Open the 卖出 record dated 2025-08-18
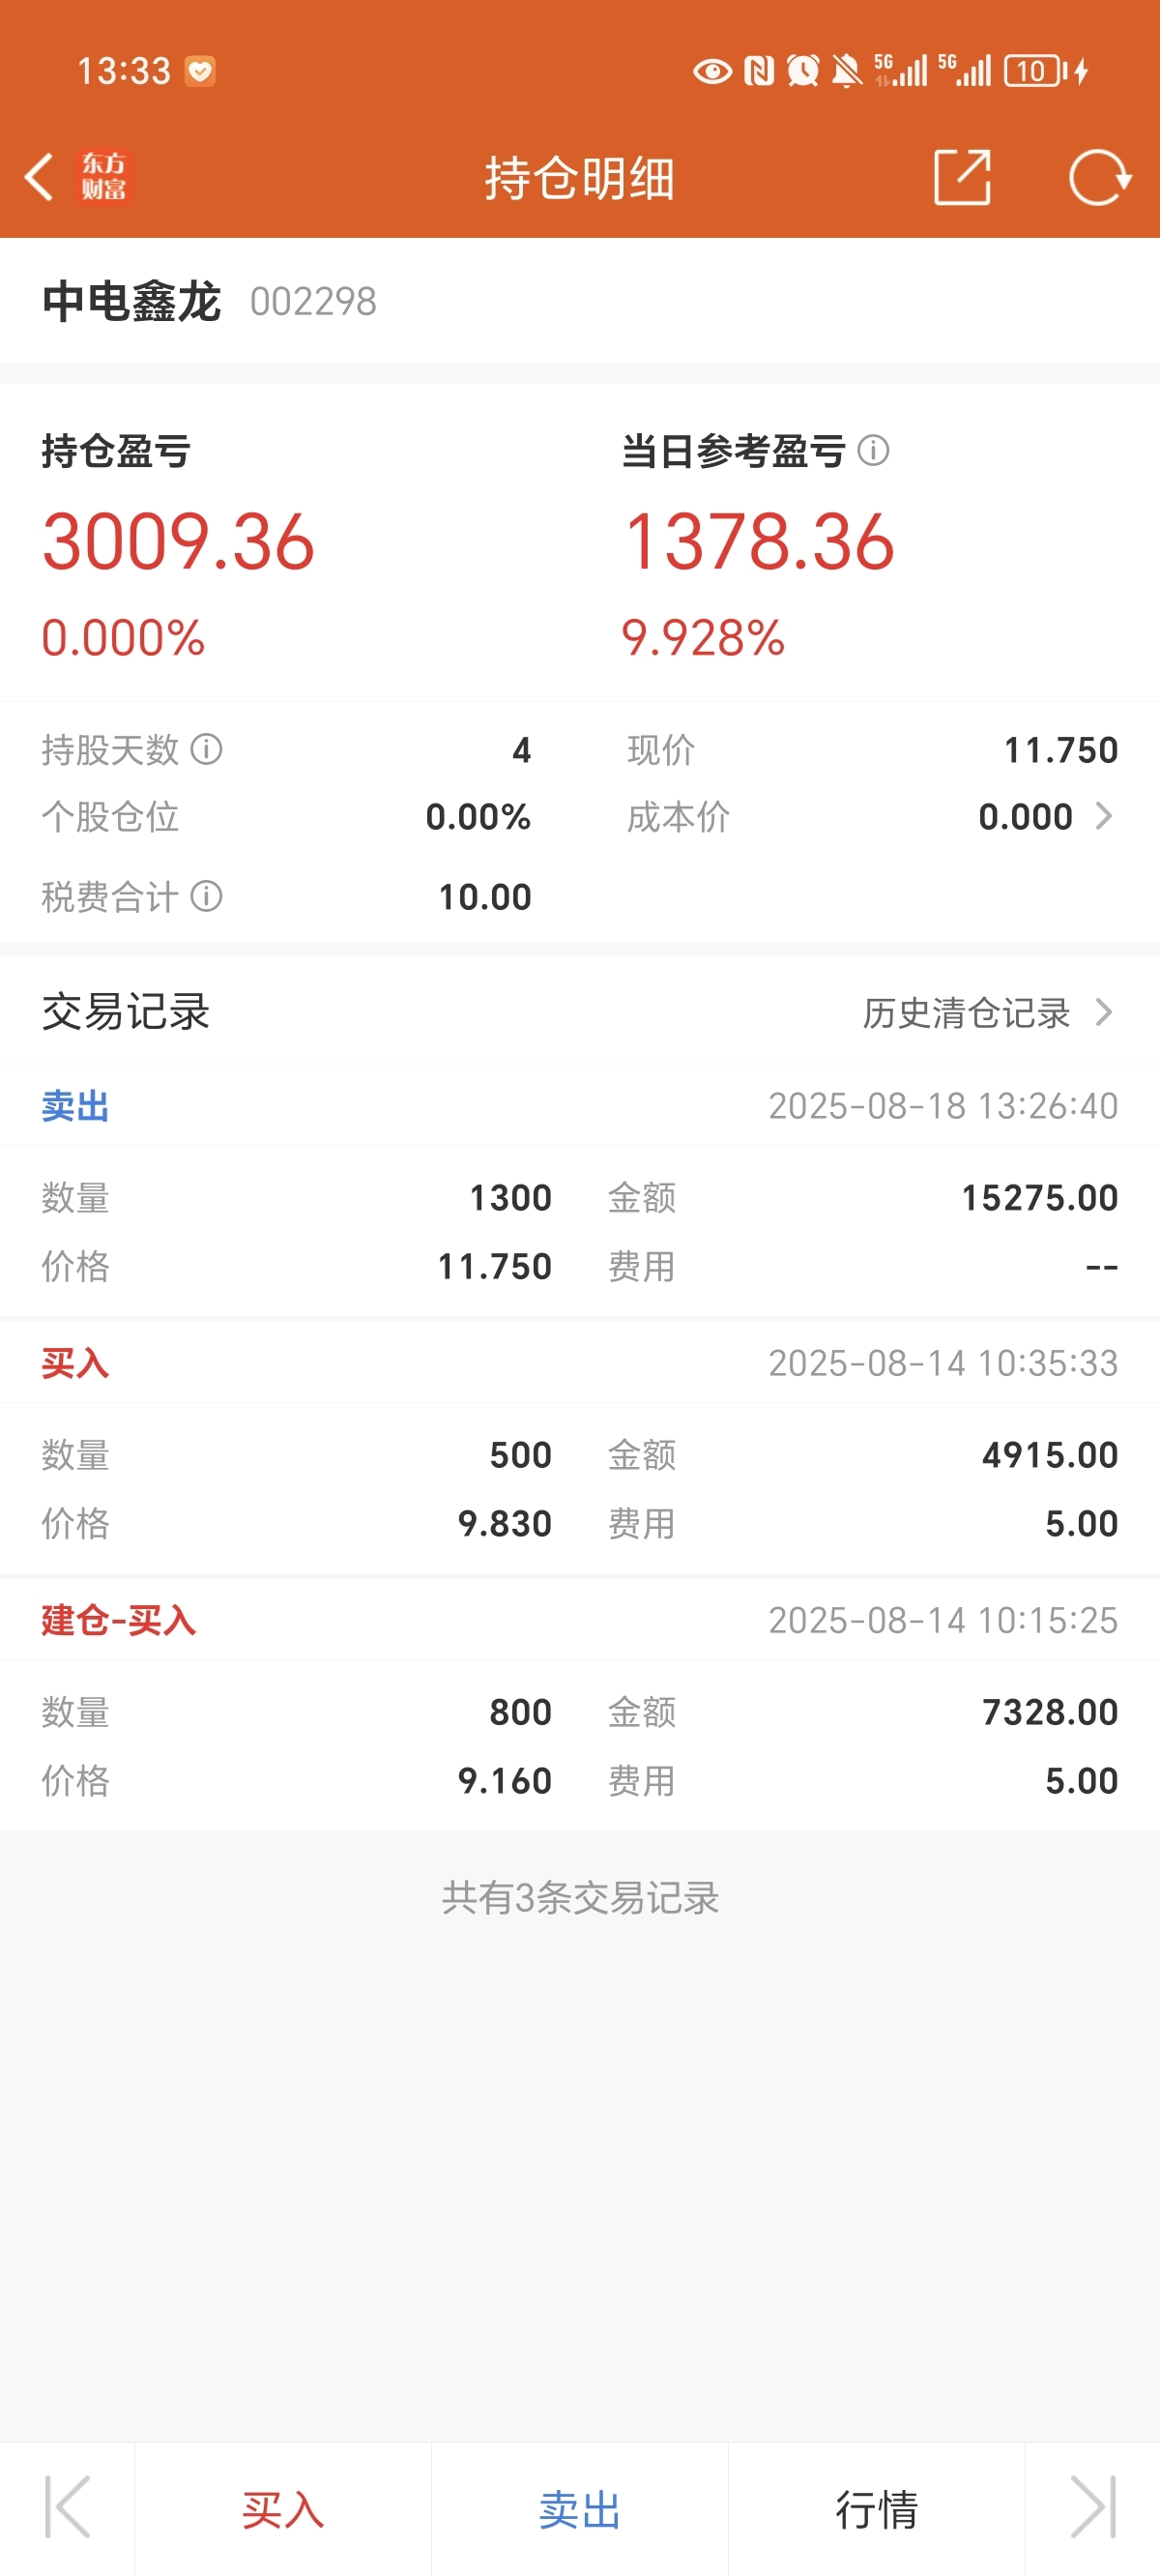Viewport: 1160px width, 2576px height. (580, 1192)
